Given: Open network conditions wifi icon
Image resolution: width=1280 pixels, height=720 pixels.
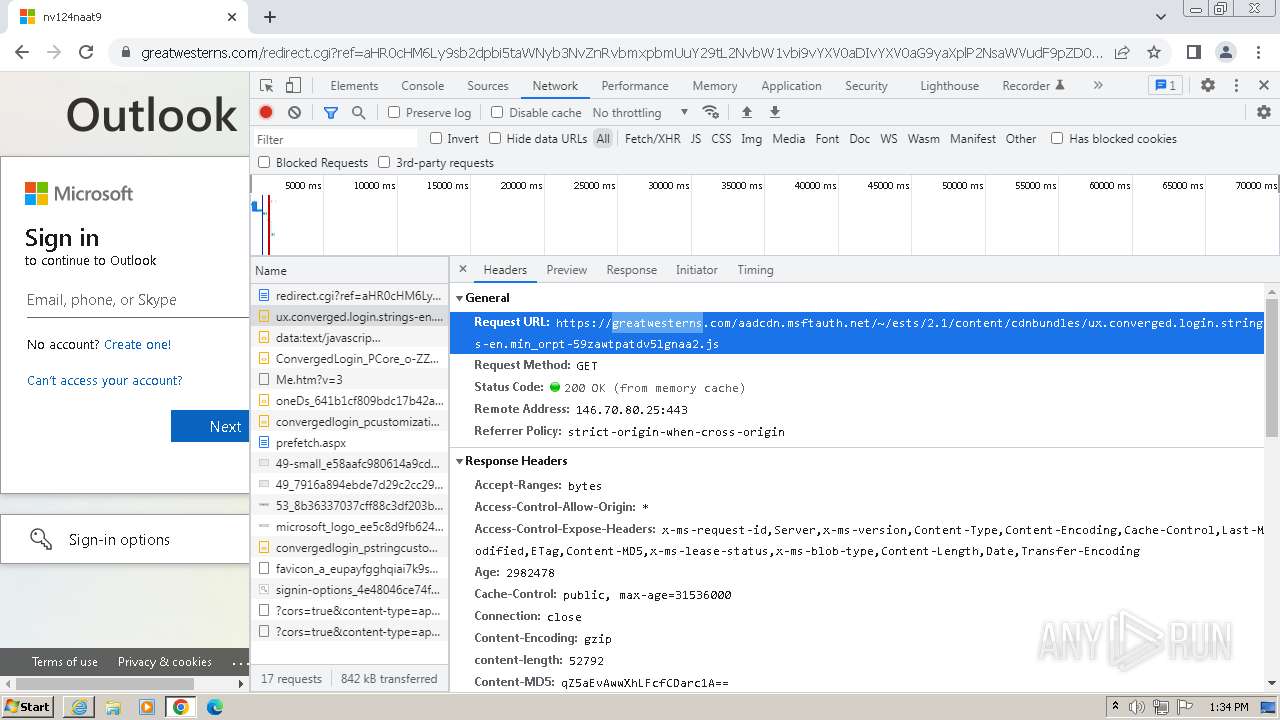Looking at the screenshot, I should coord(711,112).
